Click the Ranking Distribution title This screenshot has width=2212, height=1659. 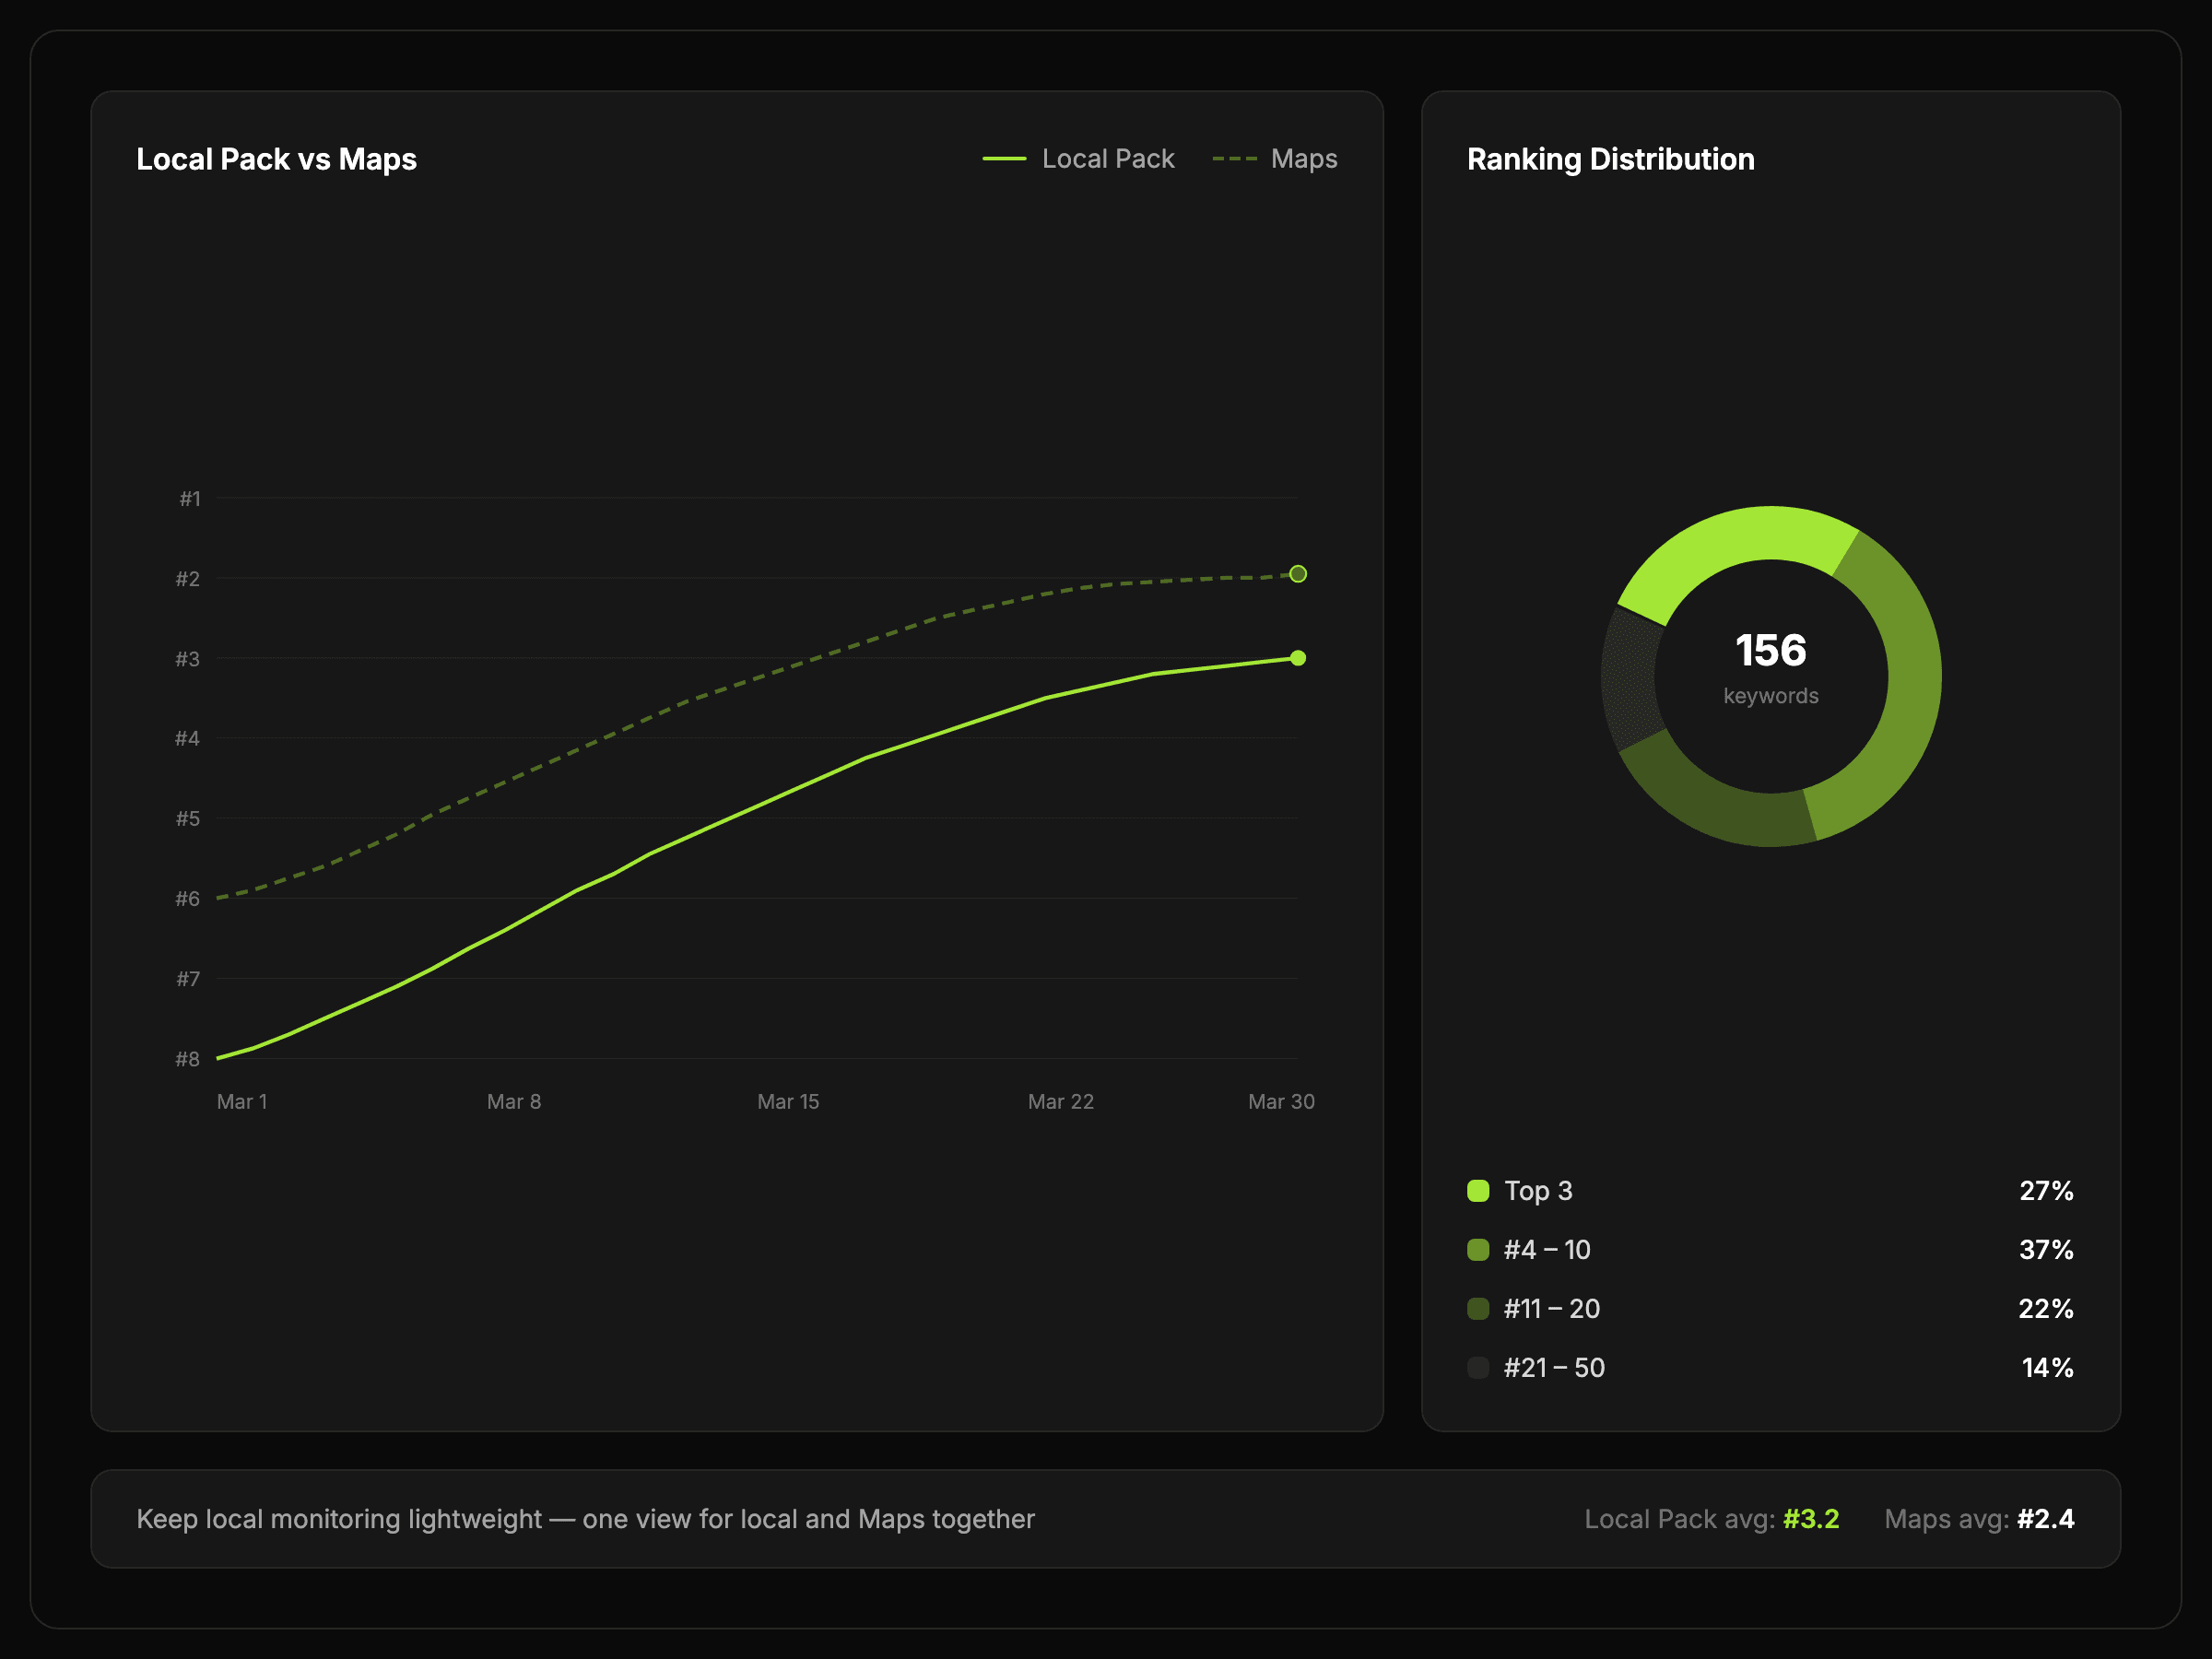[x=1610, y=159]
